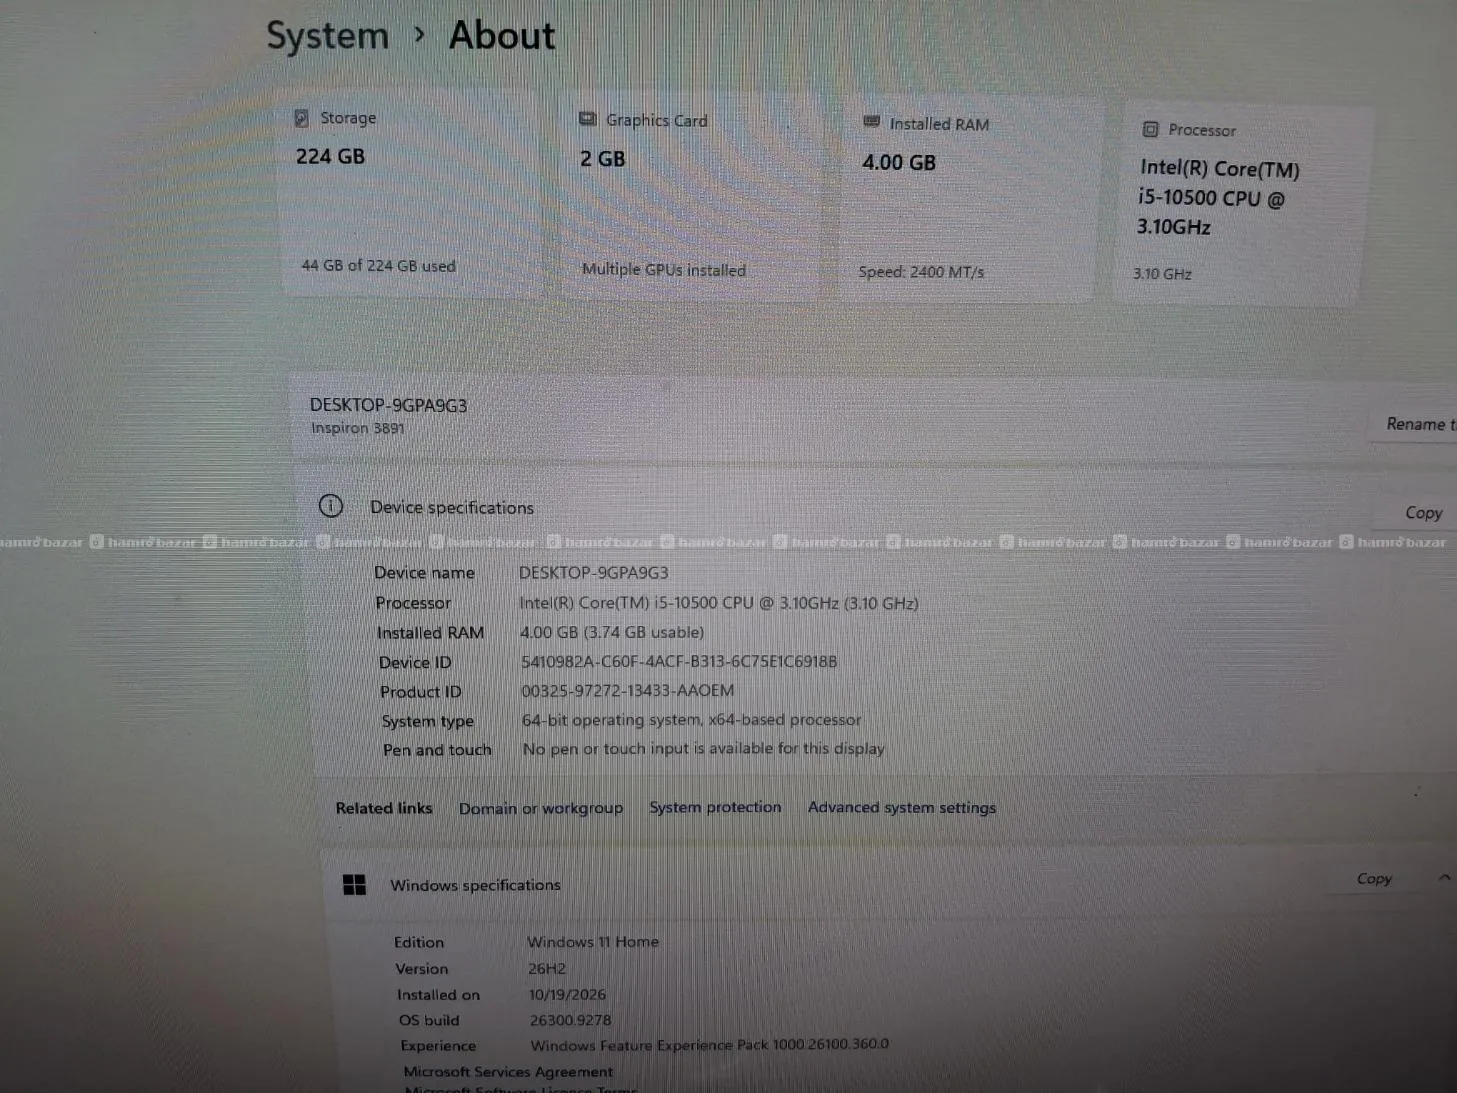Open Domain or workgroup link
This screenshot has width=1457, height=1093.
[541, 808]
